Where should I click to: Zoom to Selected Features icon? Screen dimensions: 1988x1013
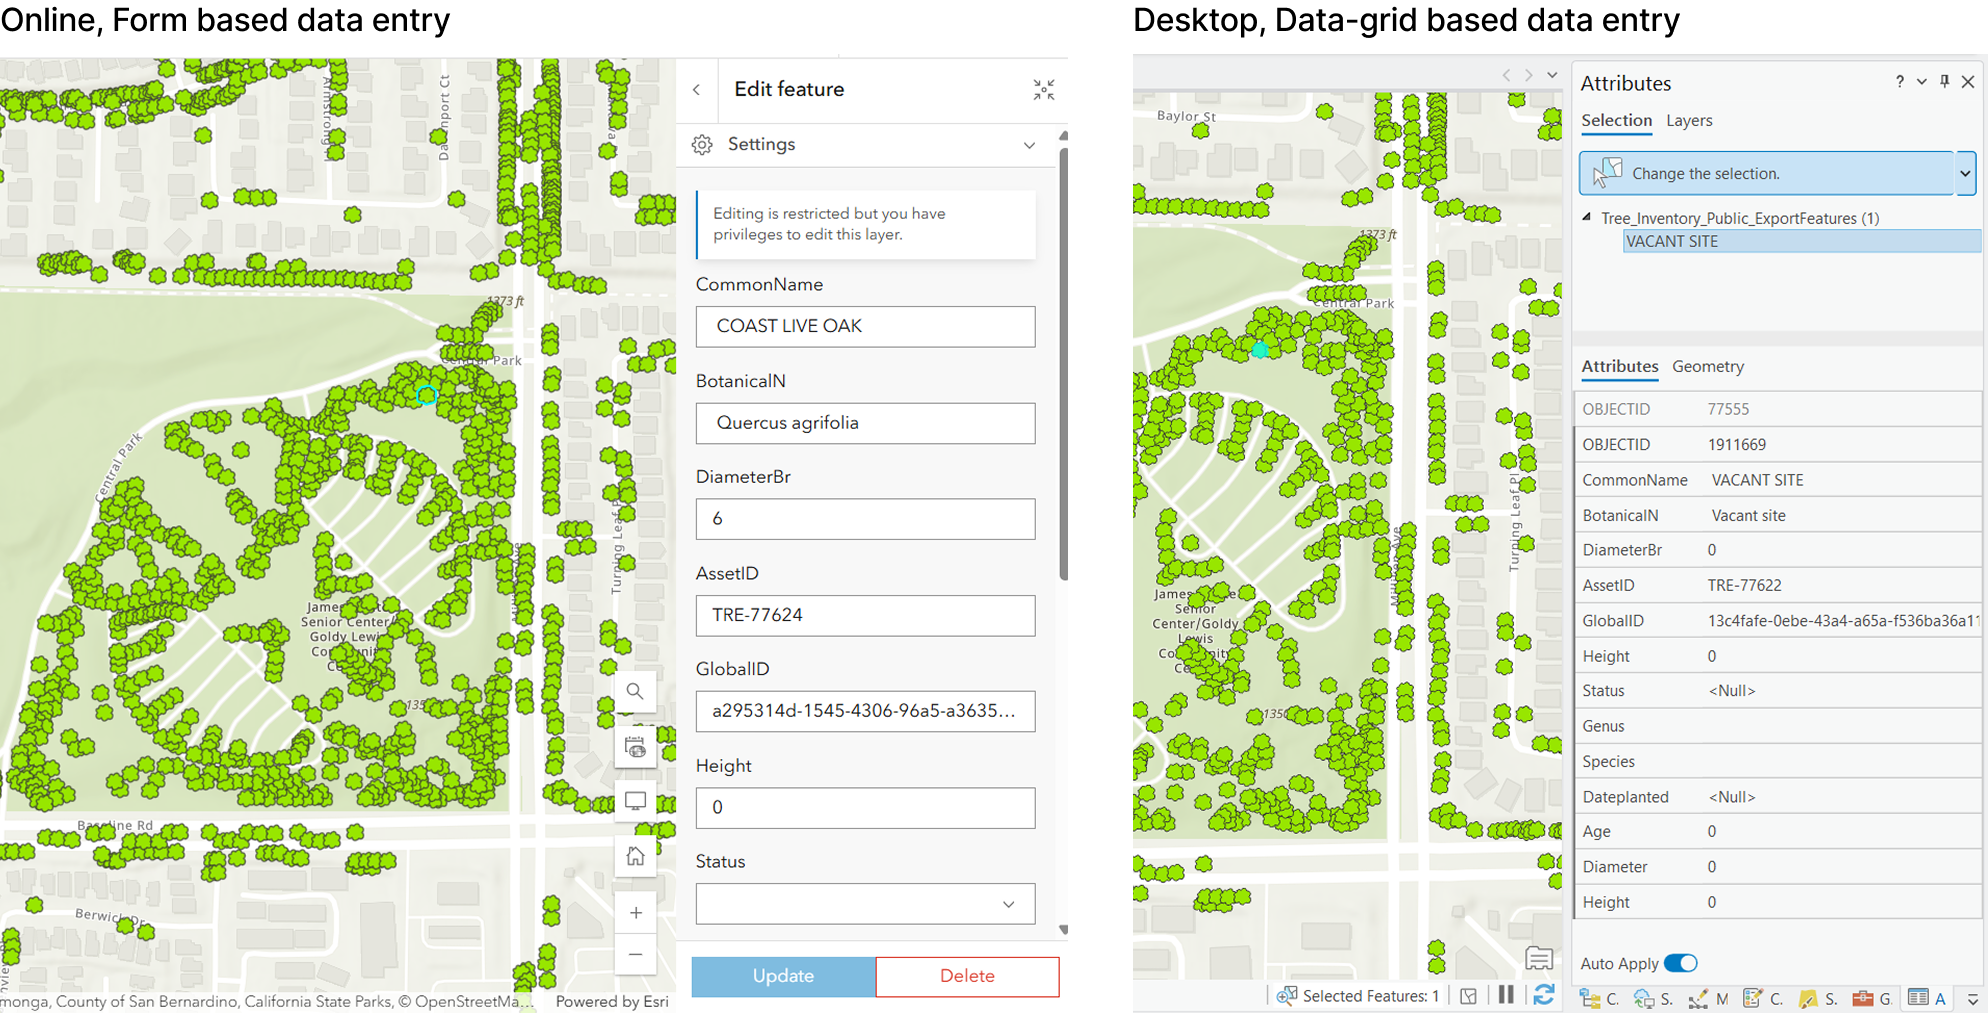tap(1286, 995)
